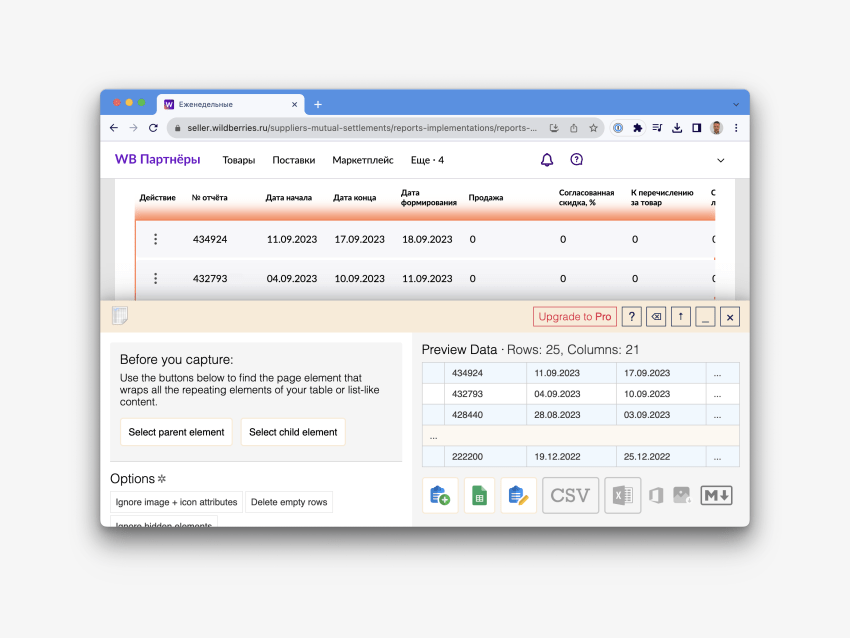This screenshot has width=850, height=638.
Task: Toggle Delete empty rows option
Action: pyautogui.click(x=289, y=502)
